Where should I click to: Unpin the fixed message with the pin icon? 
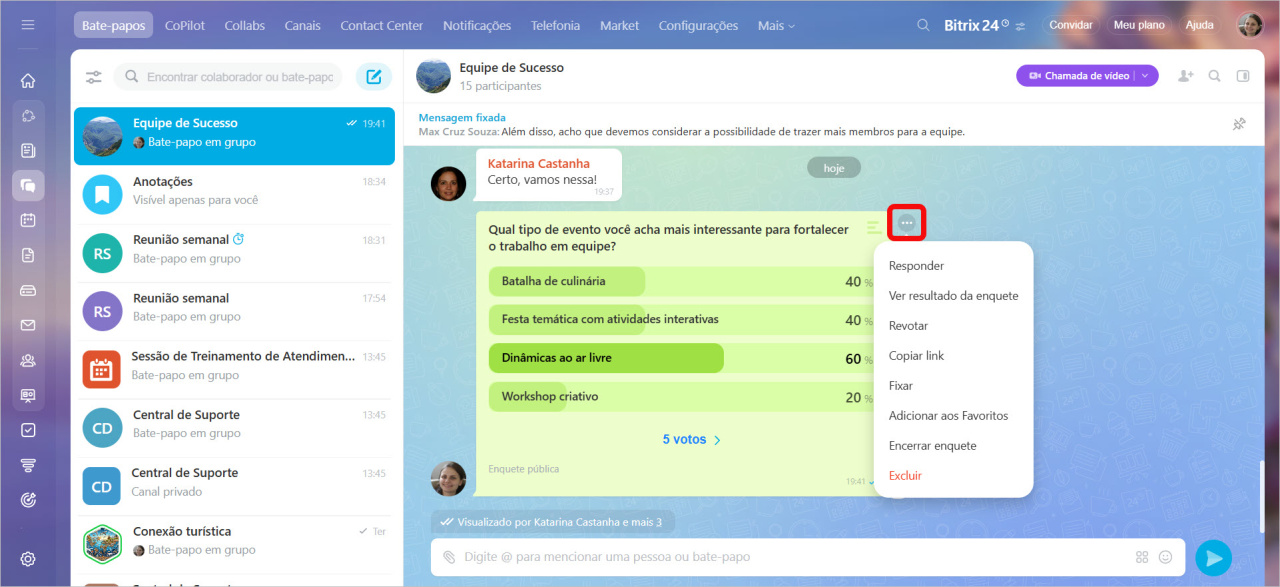(x=1239, y=124)
